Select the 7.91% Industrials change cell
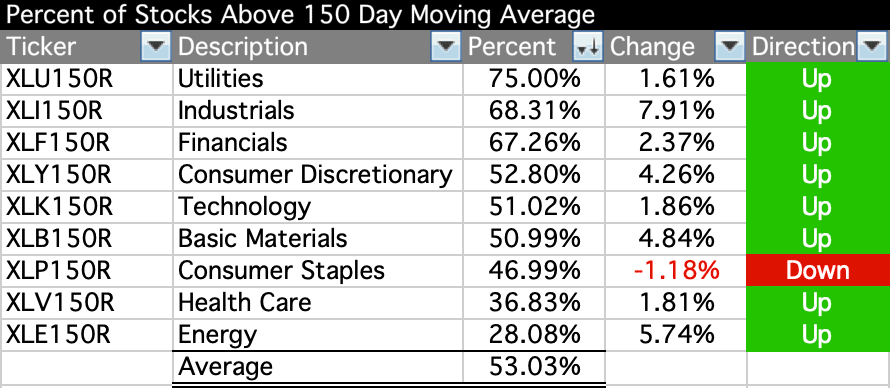Viewport: 890px width, 388px height. point(676,111)
